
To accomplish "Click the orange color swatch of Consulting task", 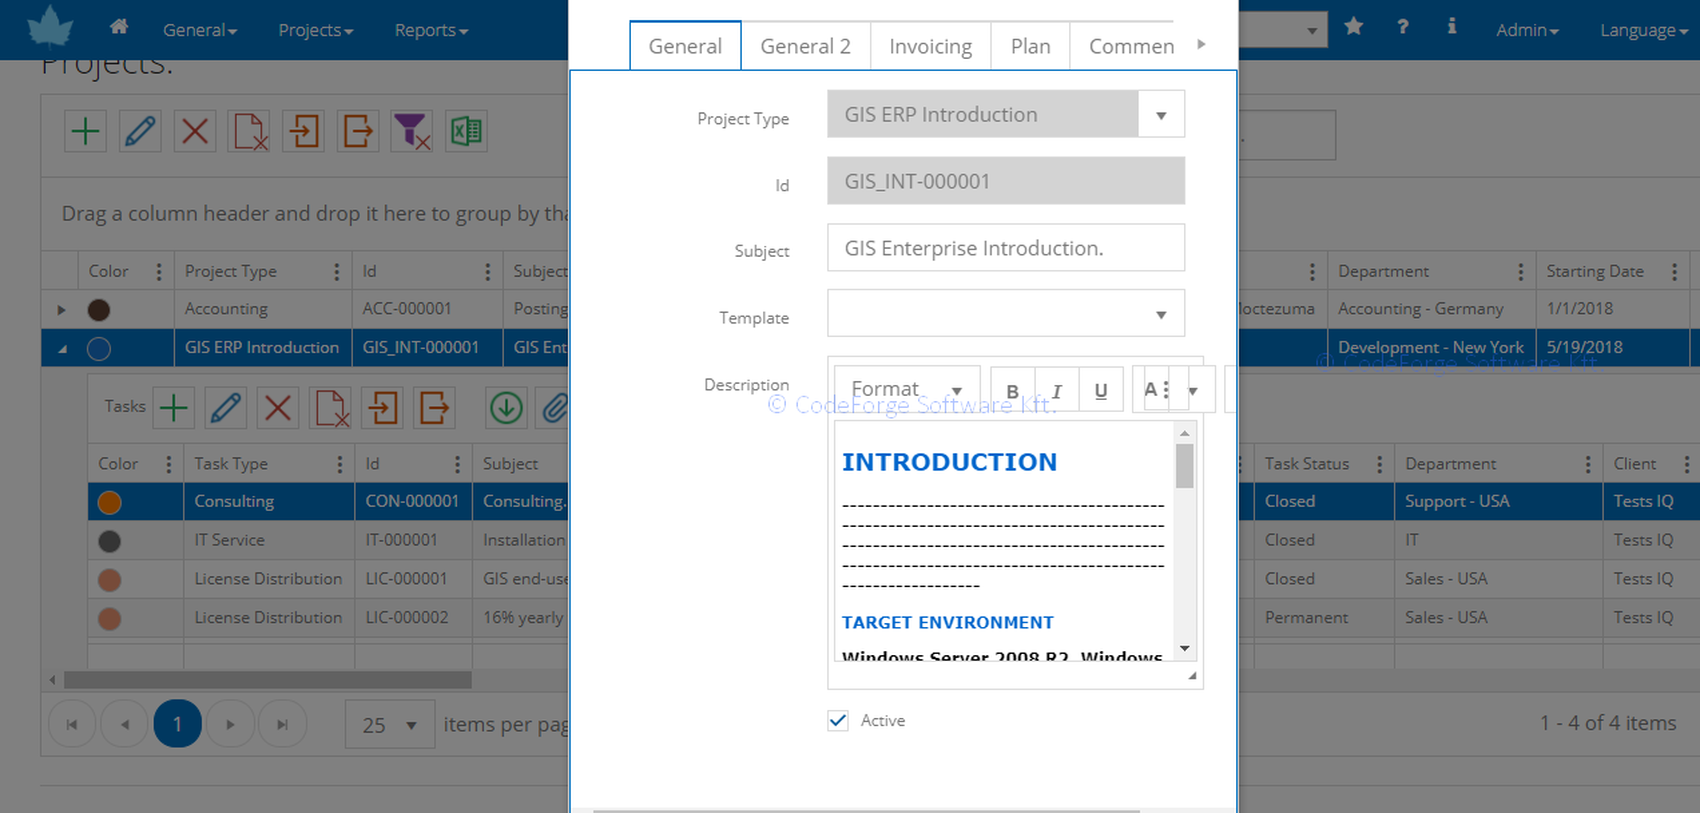I will tap(110, 502).
